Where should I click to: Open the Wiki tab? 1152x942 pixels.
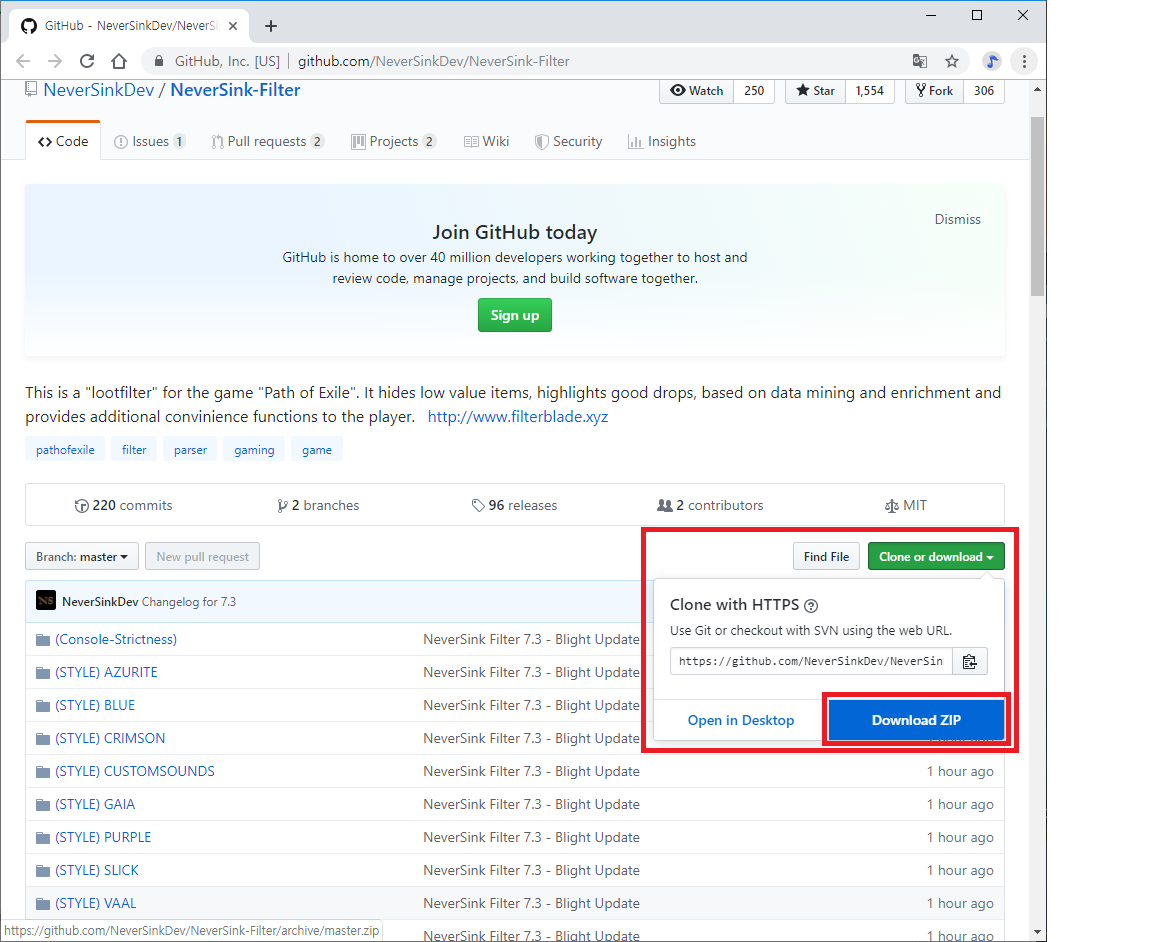point(486,141)
